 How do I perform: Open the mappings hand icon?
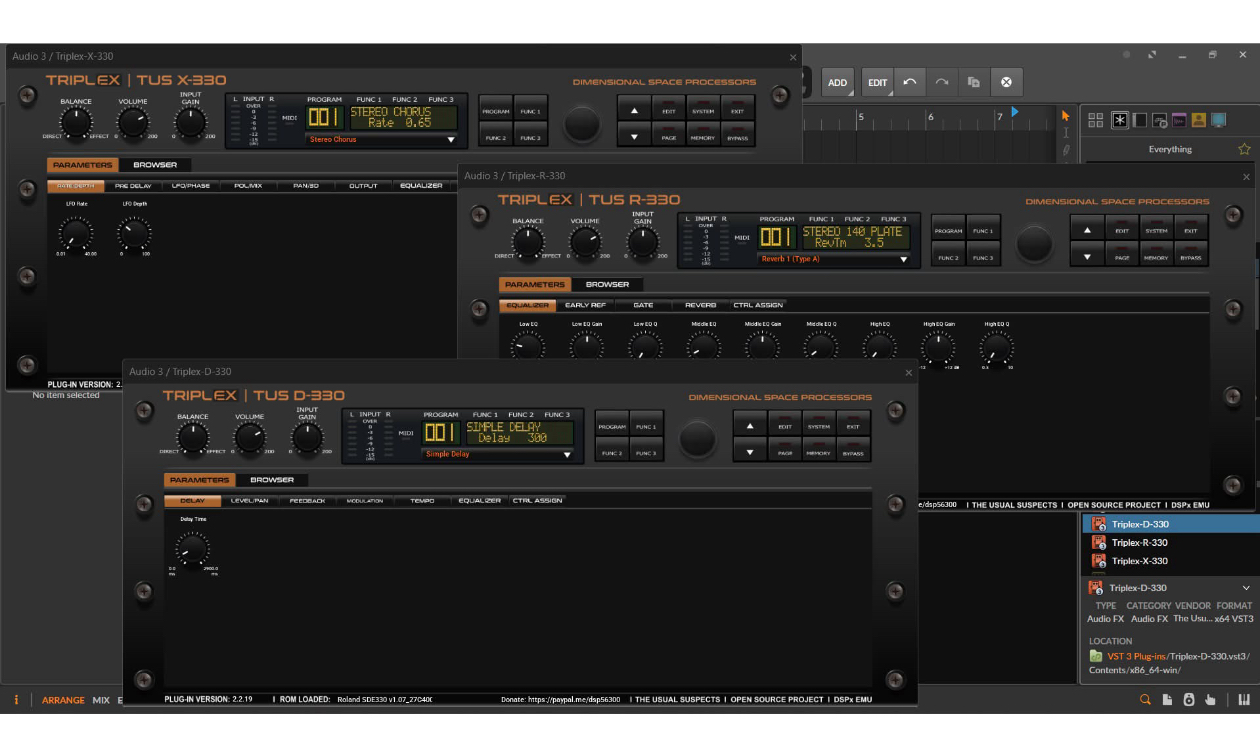[1211, 700]
